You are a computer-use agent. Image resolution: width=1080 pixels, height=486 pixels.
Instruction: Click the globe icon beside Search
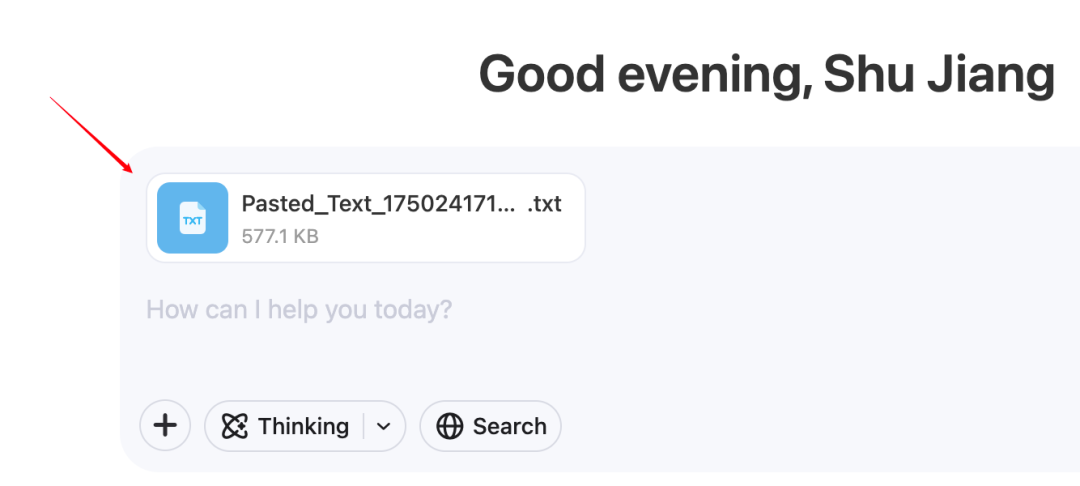(450, 427)
